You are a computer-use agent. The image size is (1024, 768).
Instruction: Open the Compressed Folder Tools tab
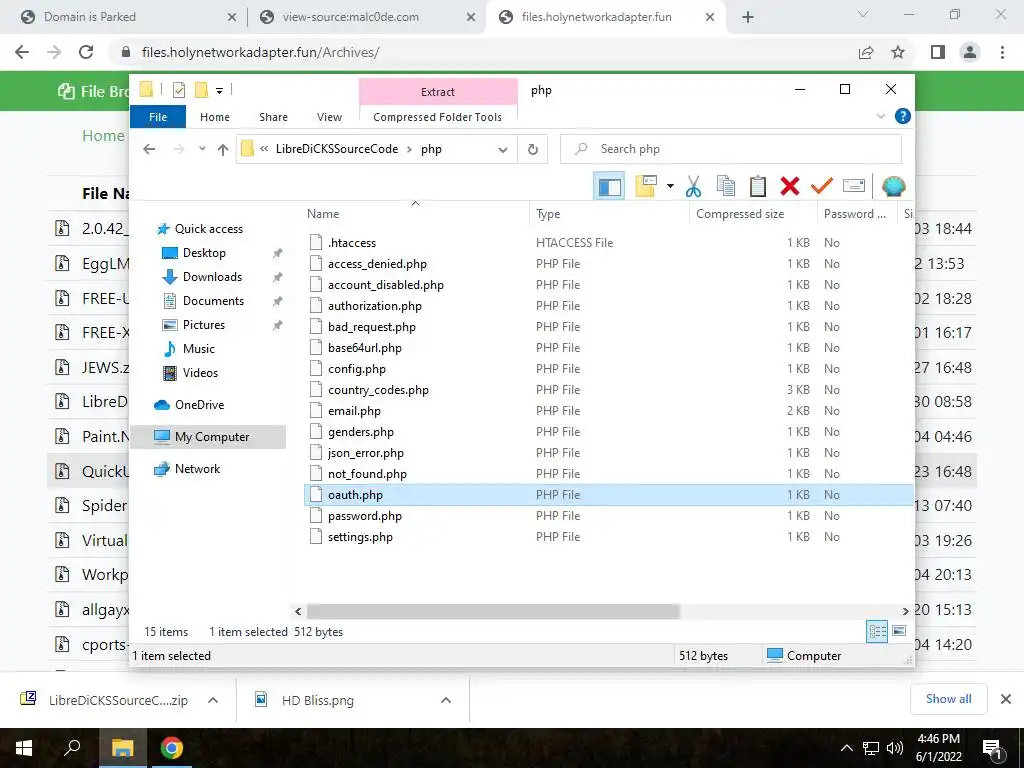pos(438,117)
